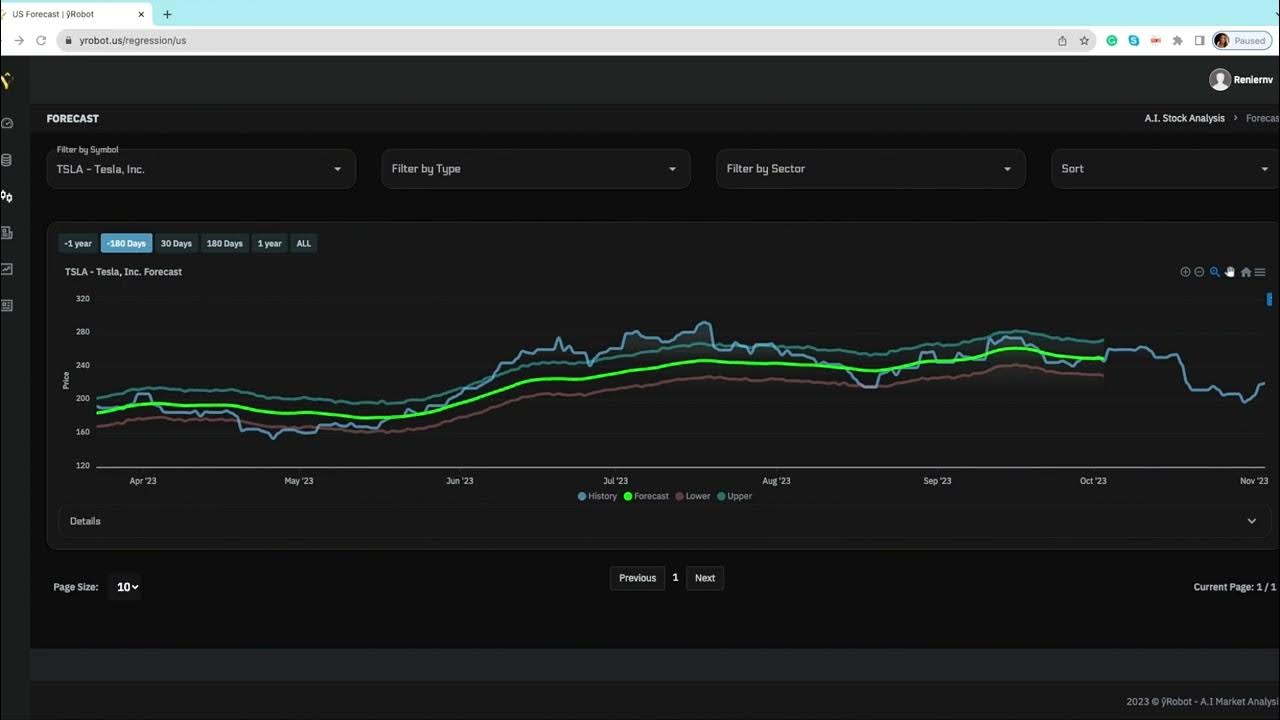The image size is (1280, 720).
Task: Open the Grammarly extension icon
Action: (1112, 41)
